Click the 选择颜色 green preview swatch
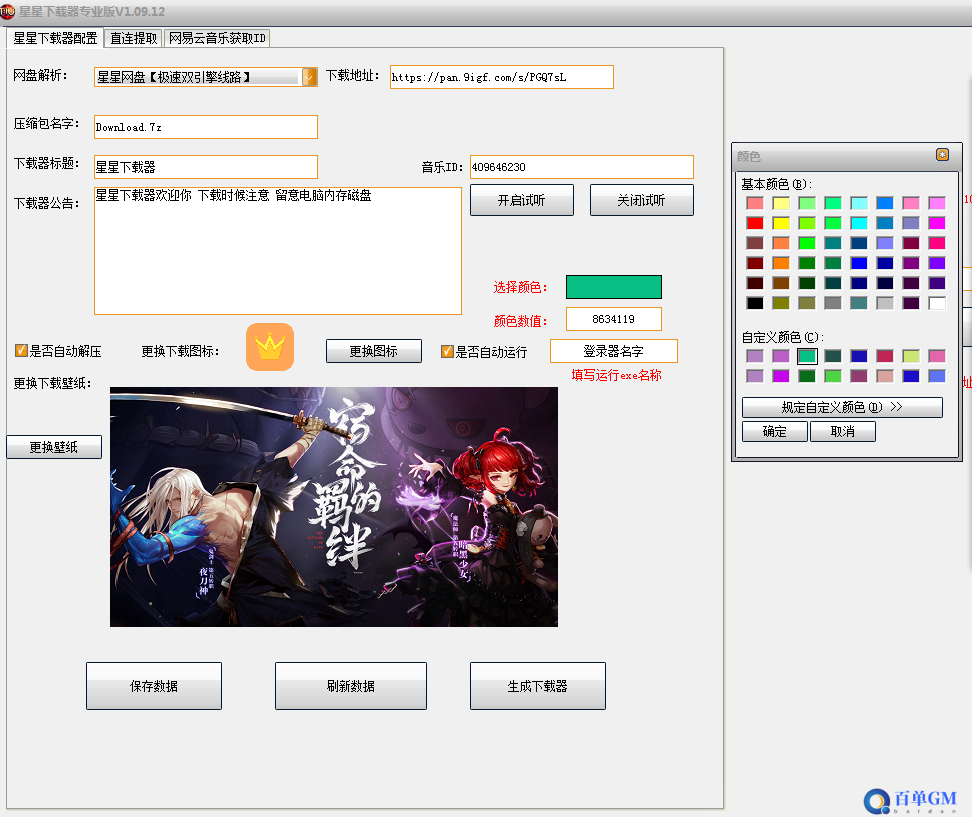Screen dimensions: 972x817 point(614,287)
